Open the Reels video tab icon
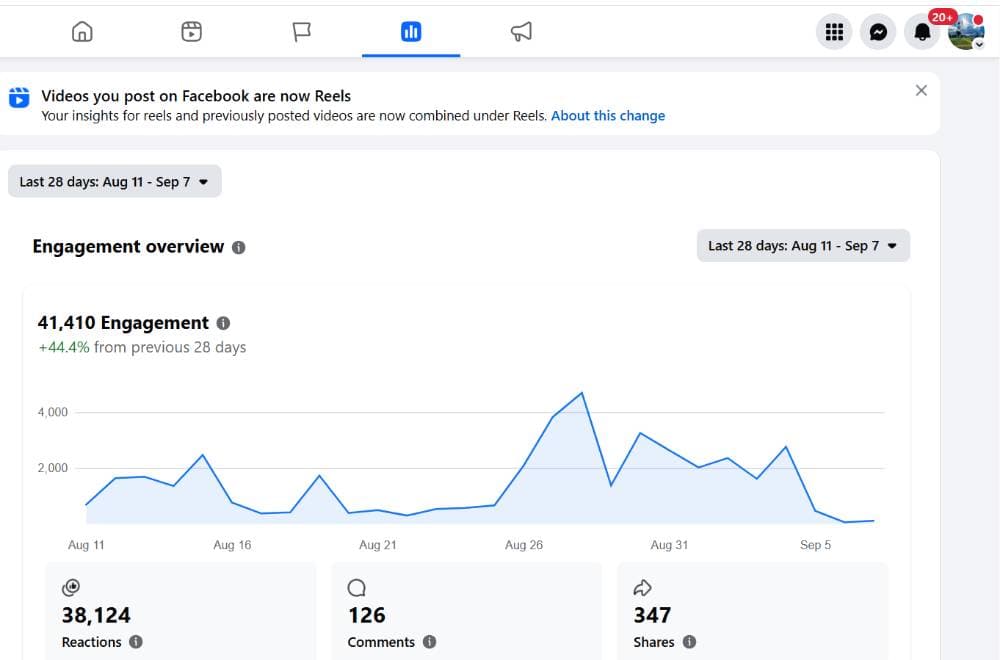This screenshot has width=1000, height=660. (x=191, y=31)
